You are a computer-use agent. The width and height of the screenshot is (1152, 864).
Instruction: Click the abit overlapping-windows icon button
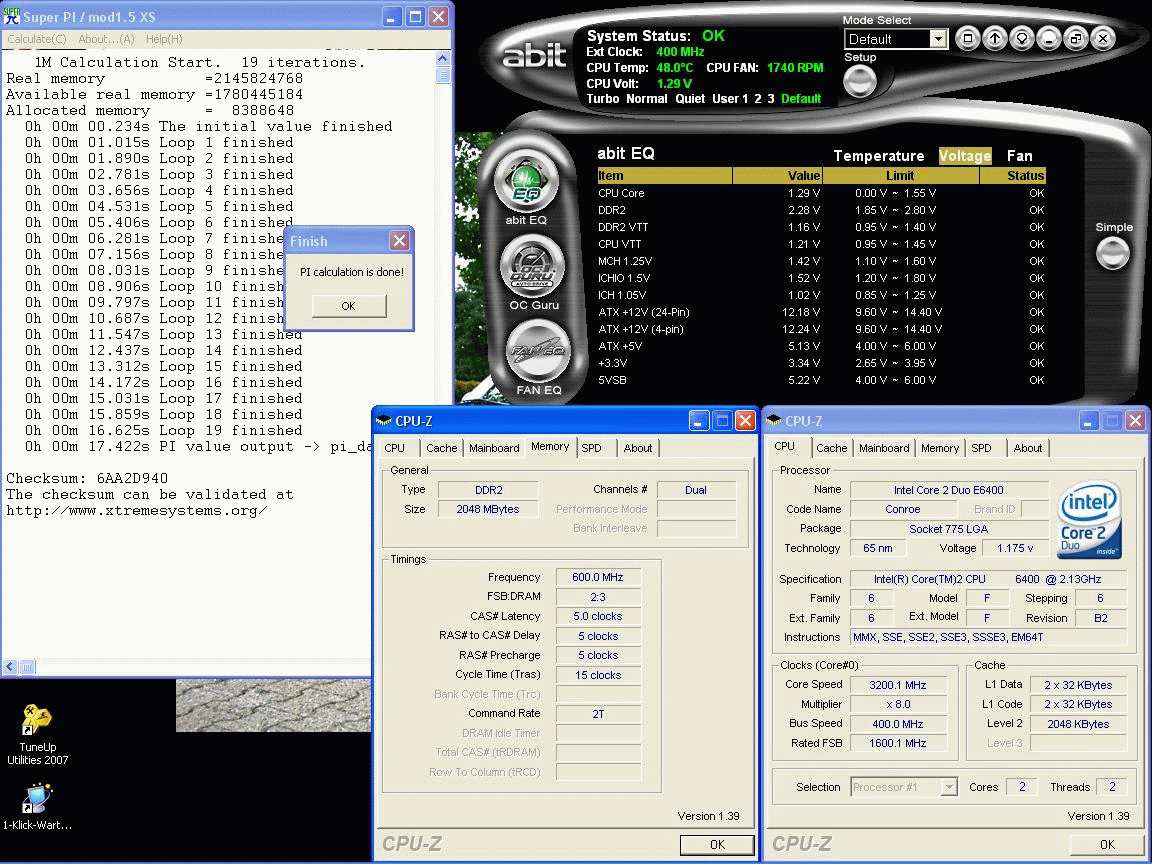(1076, 38)
